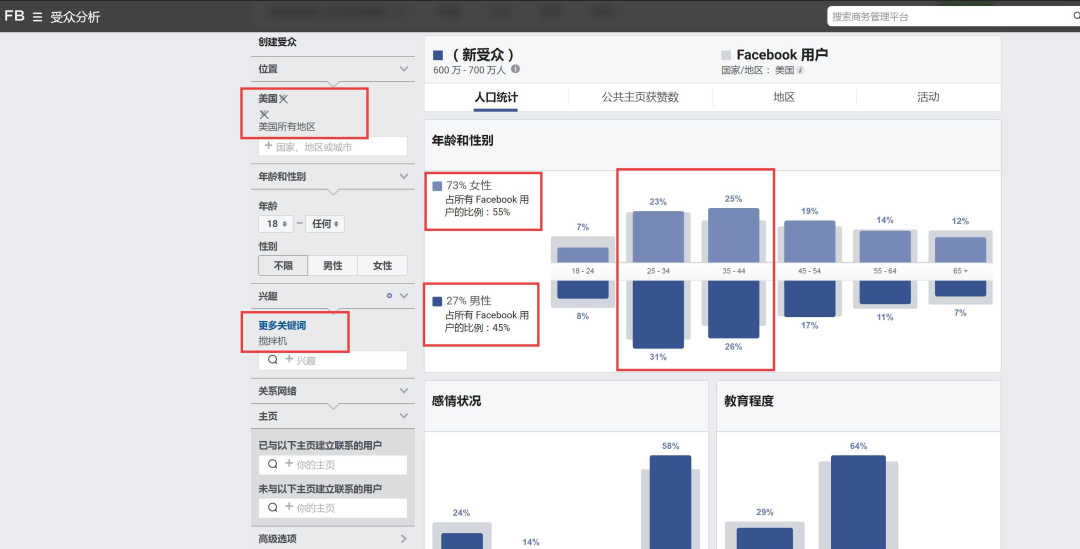The height and width of the screenshot is (549, 1080).
Task: Collapse the 主页 section chevron
Action: (x=404, y=416)
